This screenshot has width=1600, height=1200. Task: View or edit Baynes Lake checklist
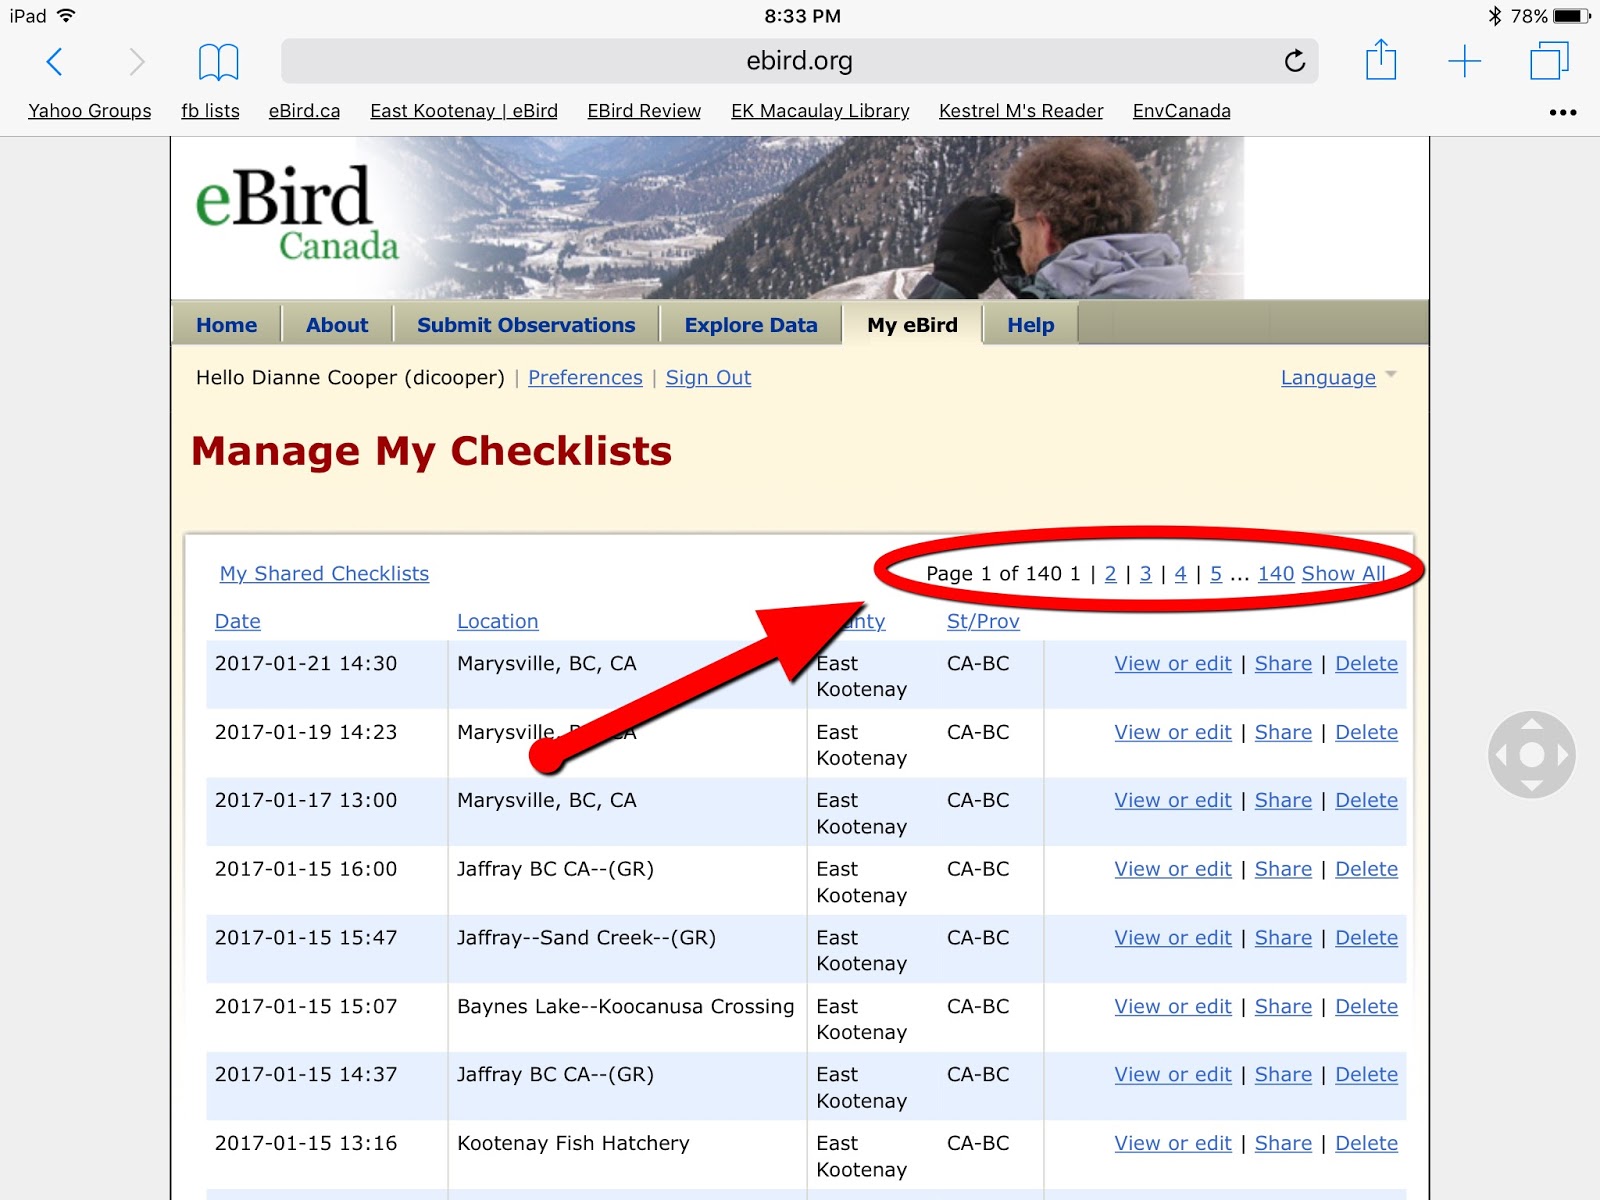[1173, 1007]
